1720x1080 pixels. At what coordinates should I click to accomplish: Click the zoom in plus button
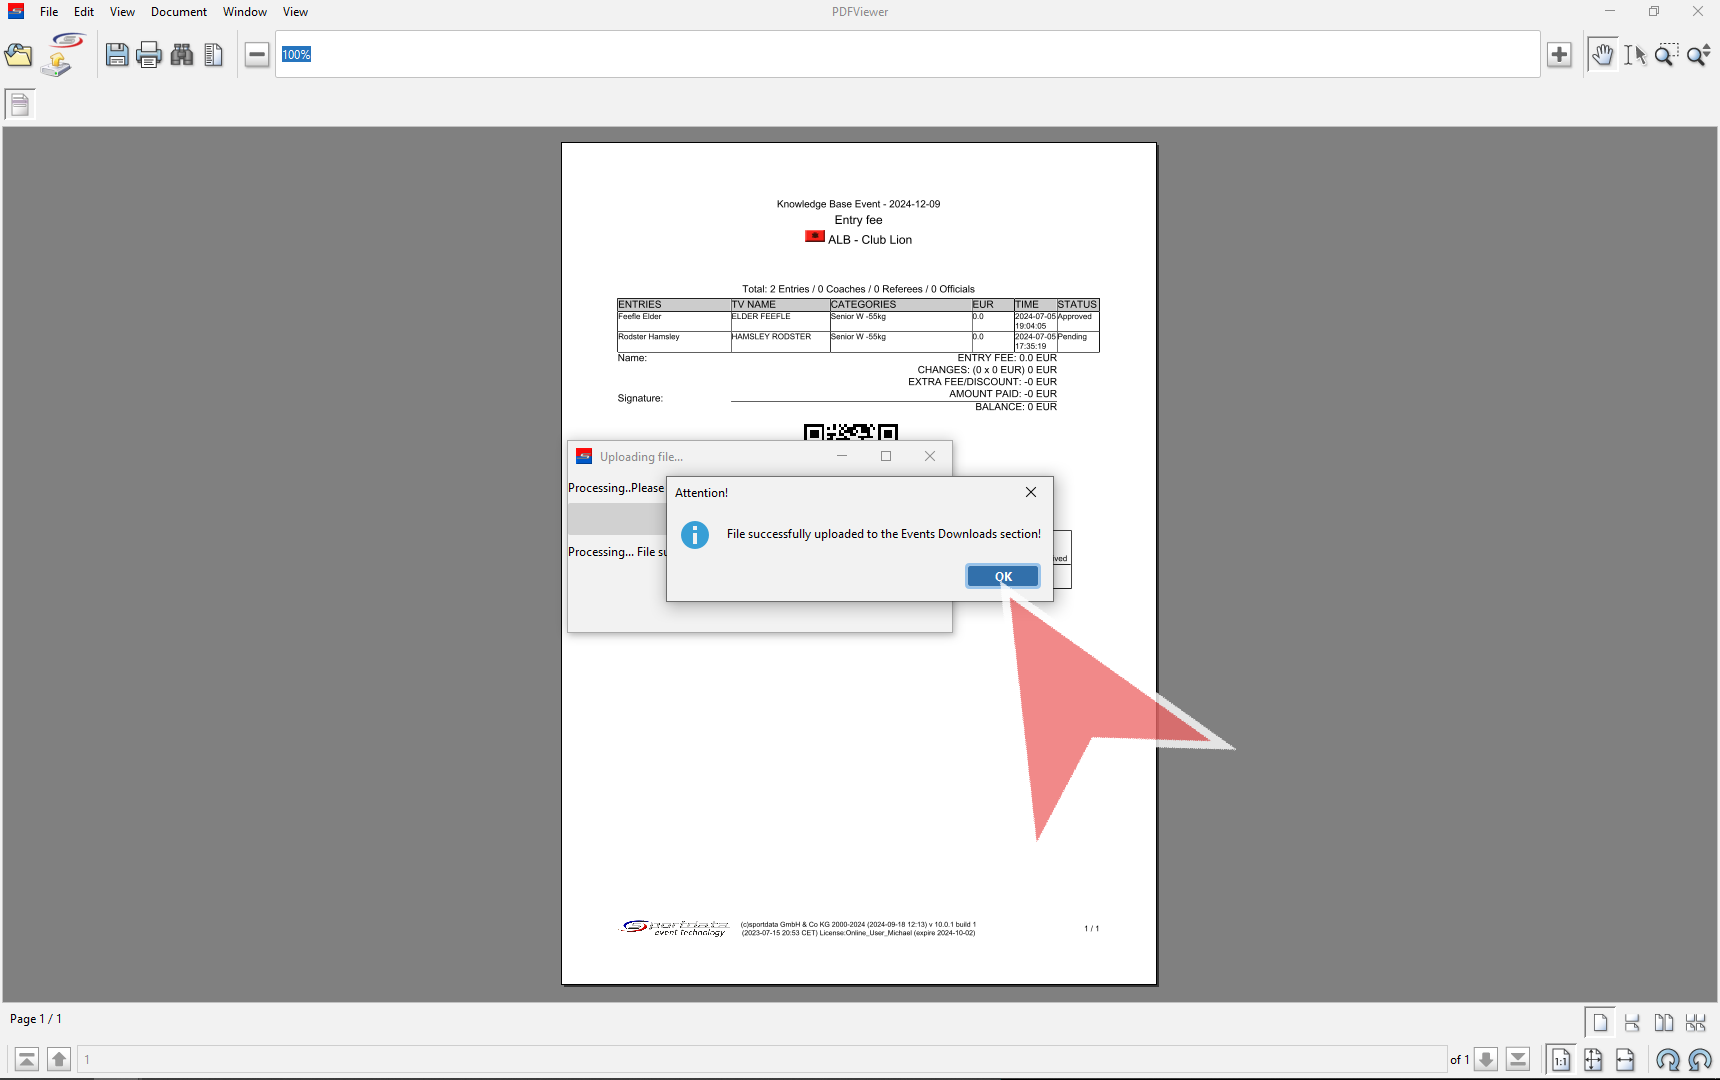tap(1559, 55)
